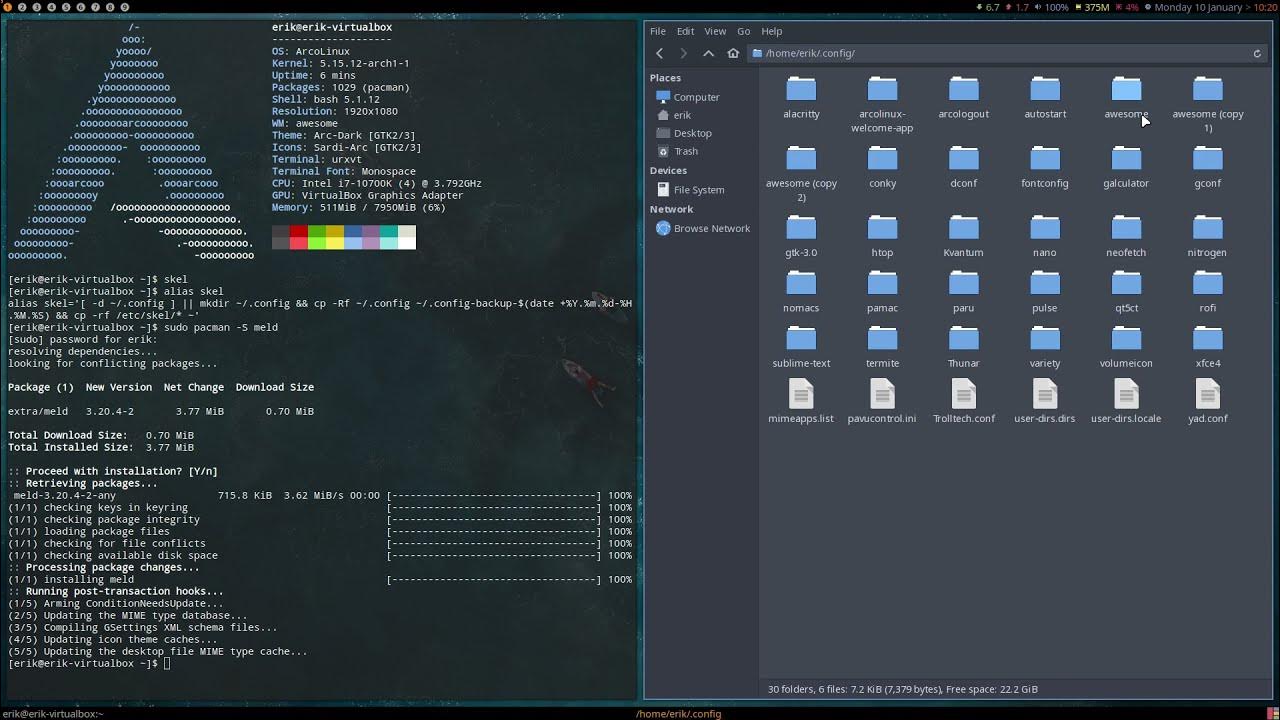Click the forward navigation arrow
Viewport: 1280px width, 720px height.
[684, 53]
